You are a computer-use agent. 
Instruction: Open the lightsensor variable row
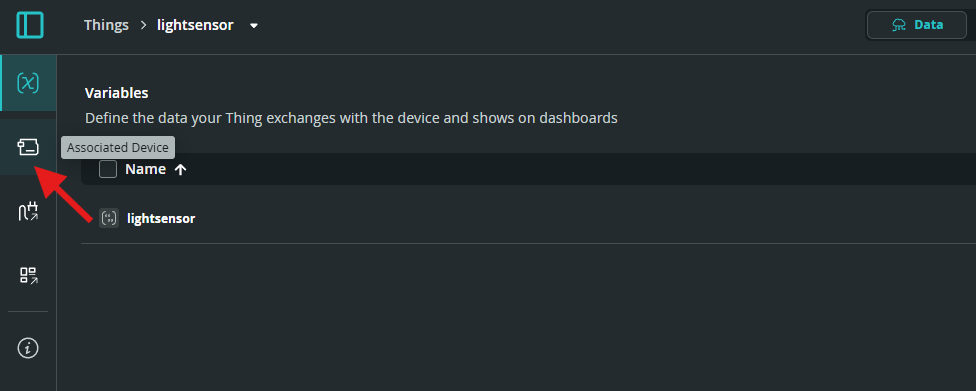click(x=528, y=219)
